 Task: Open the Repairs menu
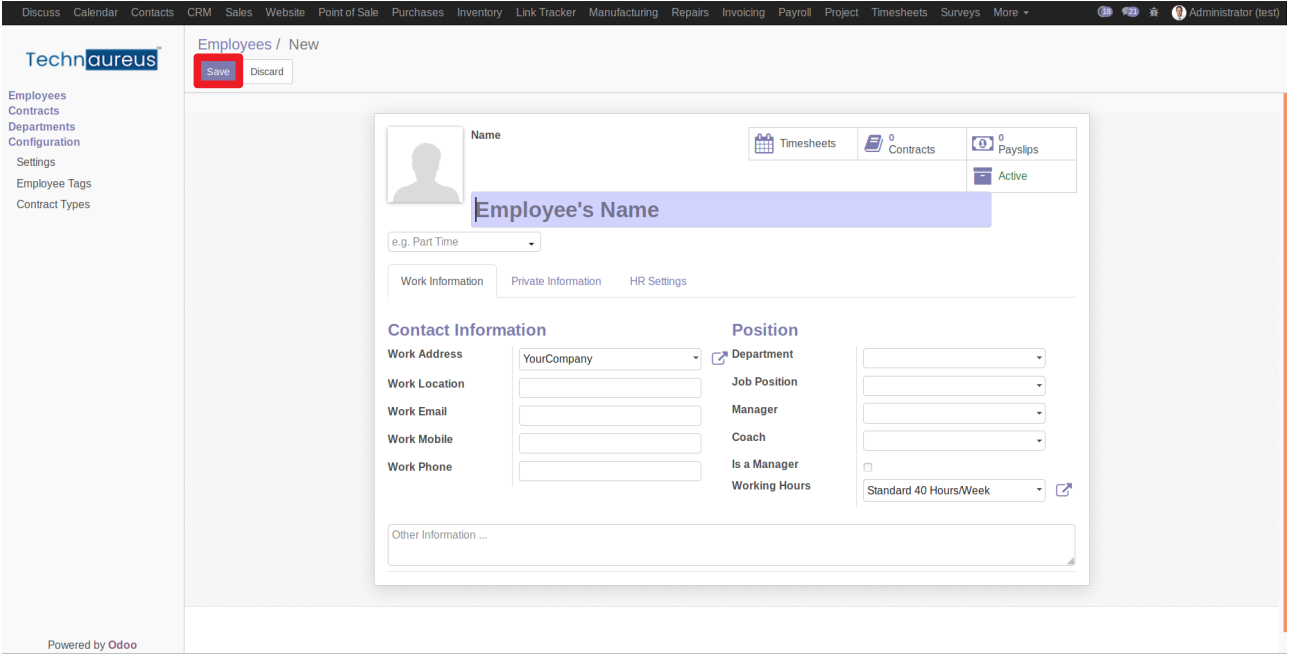point(690,13)
